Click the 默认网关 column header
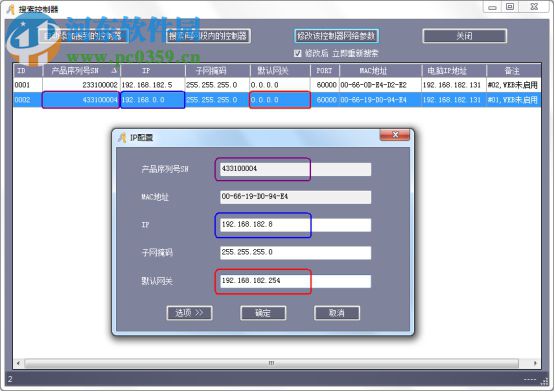Screen dimensions: 555x392 pyautogui.click(x=280, y=71)
